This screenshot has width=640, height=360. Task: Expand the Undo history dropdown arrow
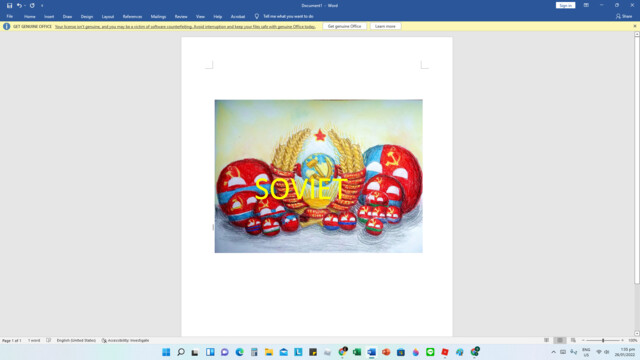click(x=24, y=6)
